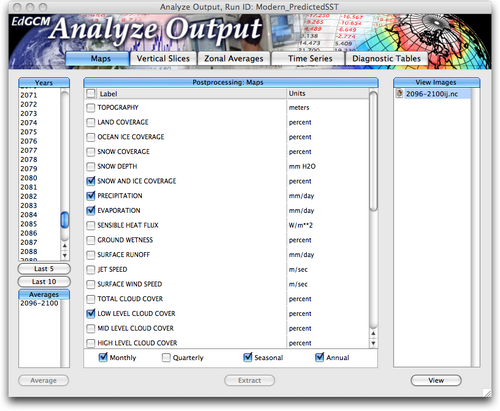Click the Years panel header
The width and height of the screenshot is (500, 411).
[x=44, y=83]
